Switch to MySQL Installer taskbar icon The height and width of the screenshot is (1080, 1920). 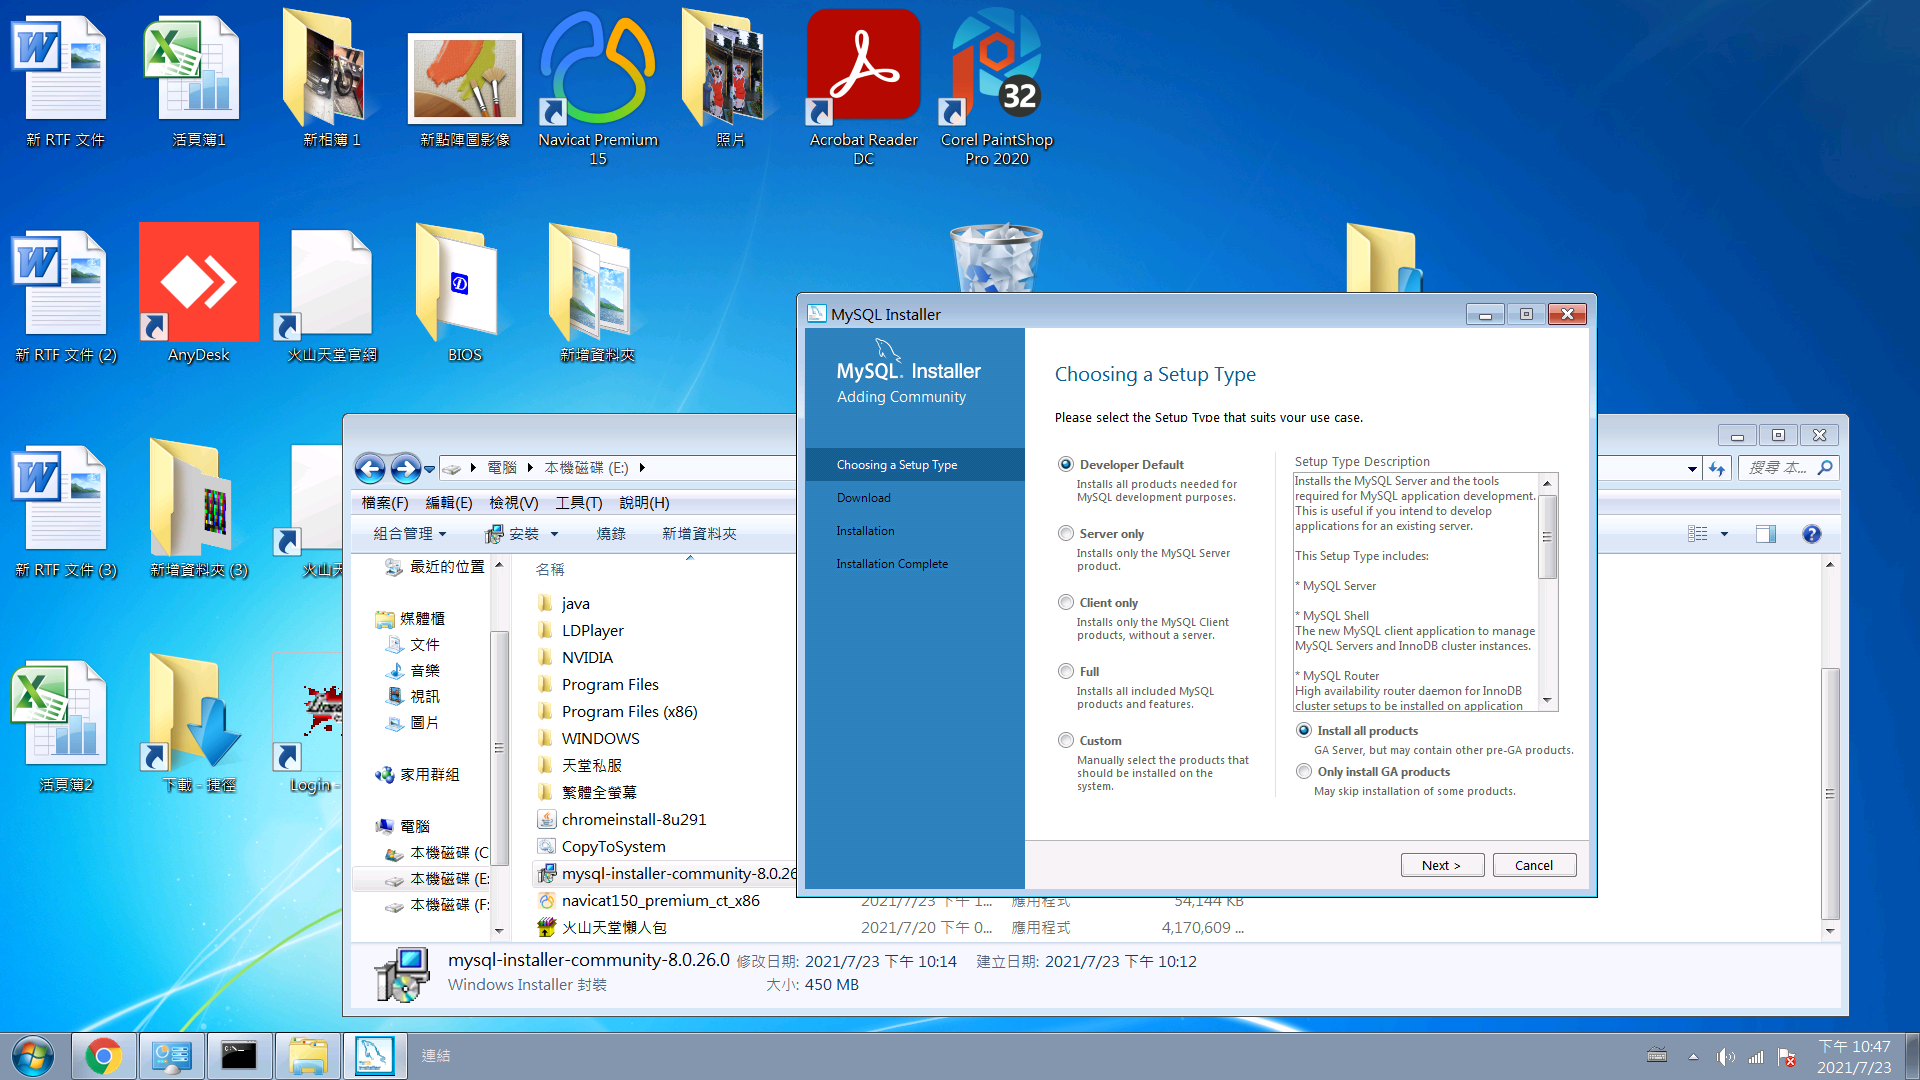[x=375, y=1056]
